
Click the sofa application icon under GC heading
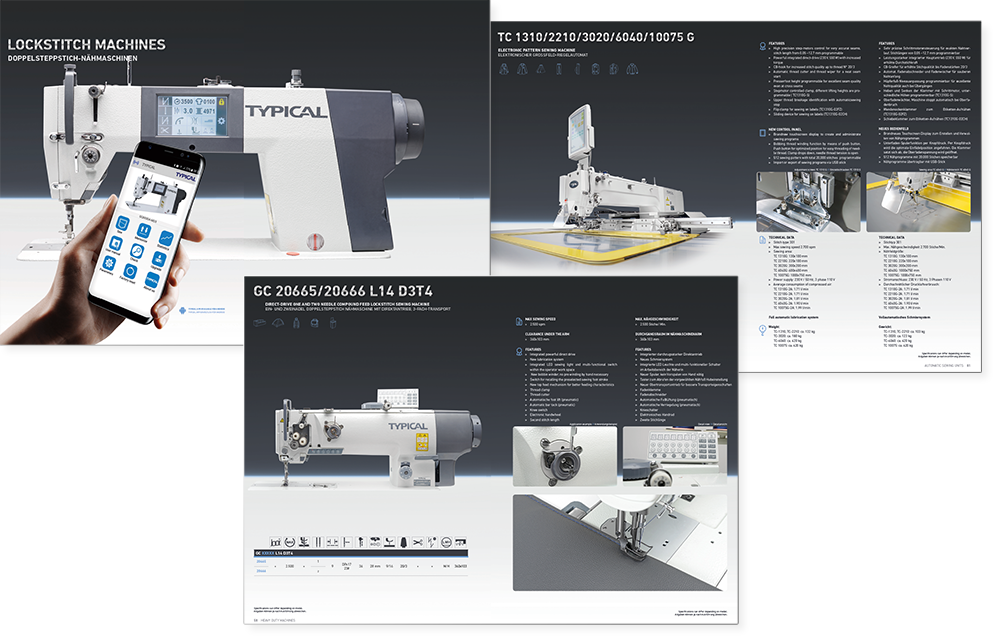pyautogui.click(x=260, y=323)
